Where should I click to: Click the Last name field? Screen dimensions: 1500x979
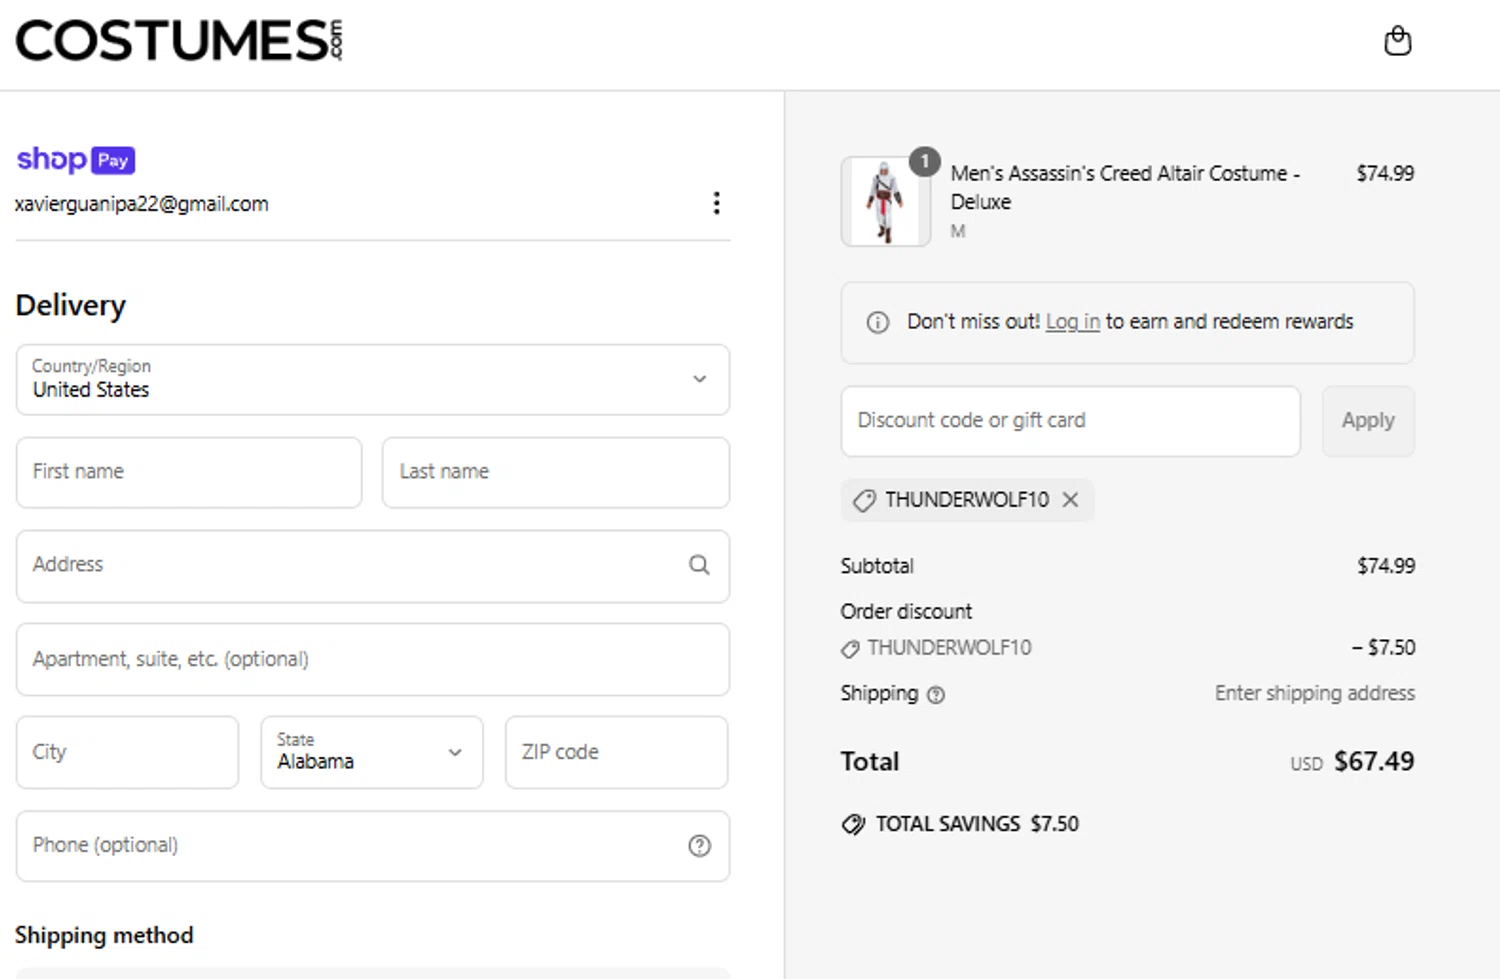556,472
